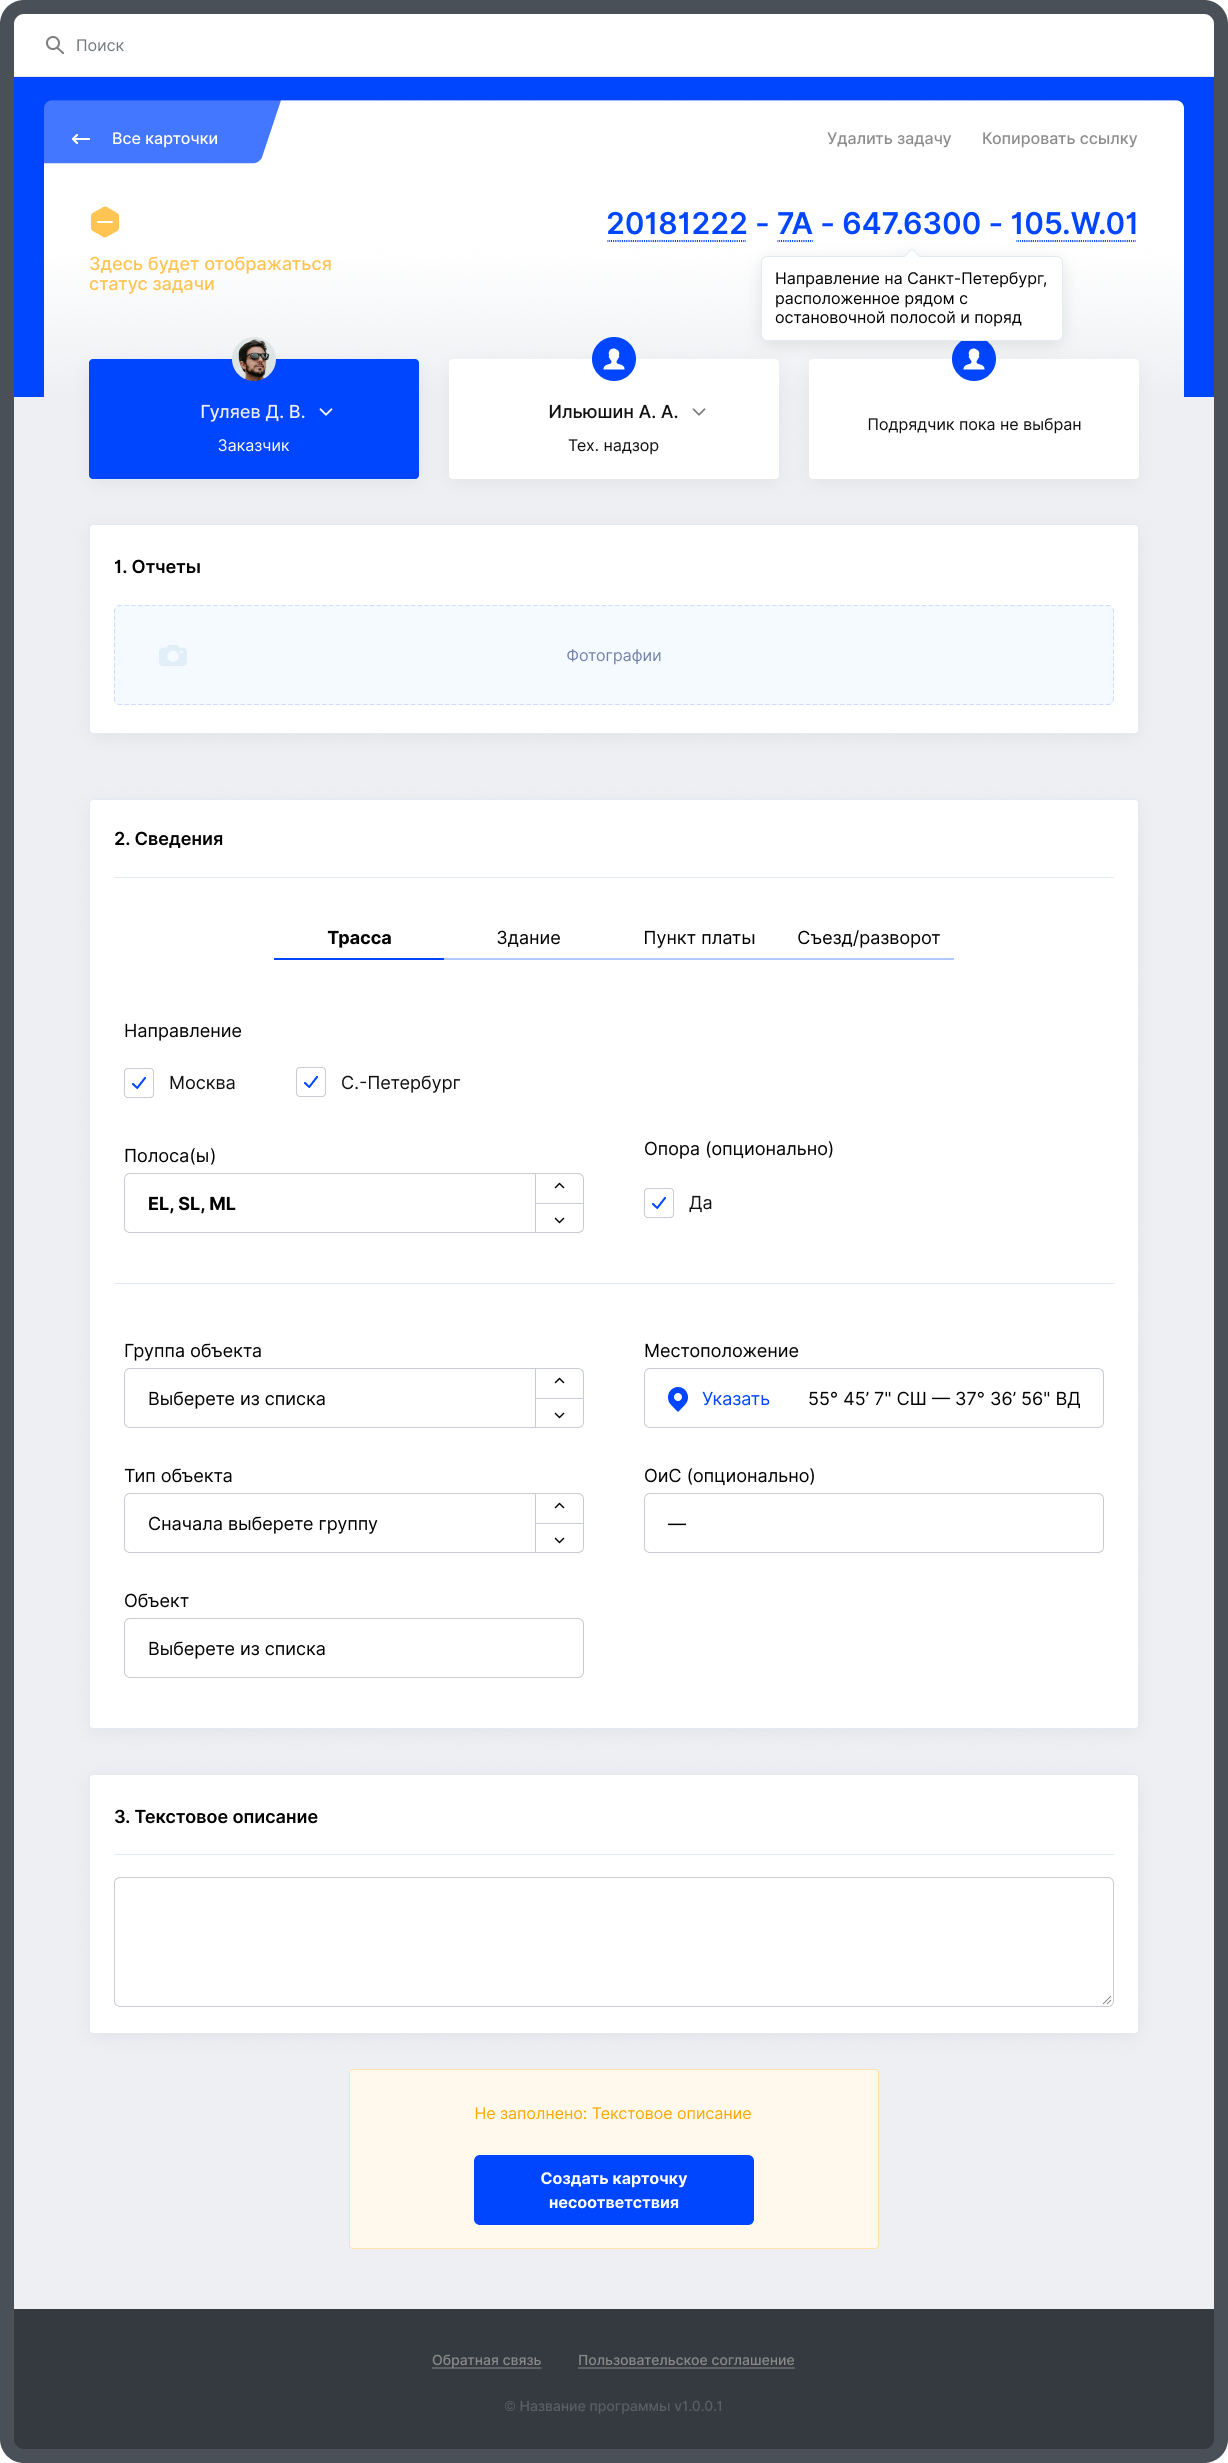
Task: Click the Ильюшин А. А. user icon
Action: pyautogui.click(x=614, y=358)
